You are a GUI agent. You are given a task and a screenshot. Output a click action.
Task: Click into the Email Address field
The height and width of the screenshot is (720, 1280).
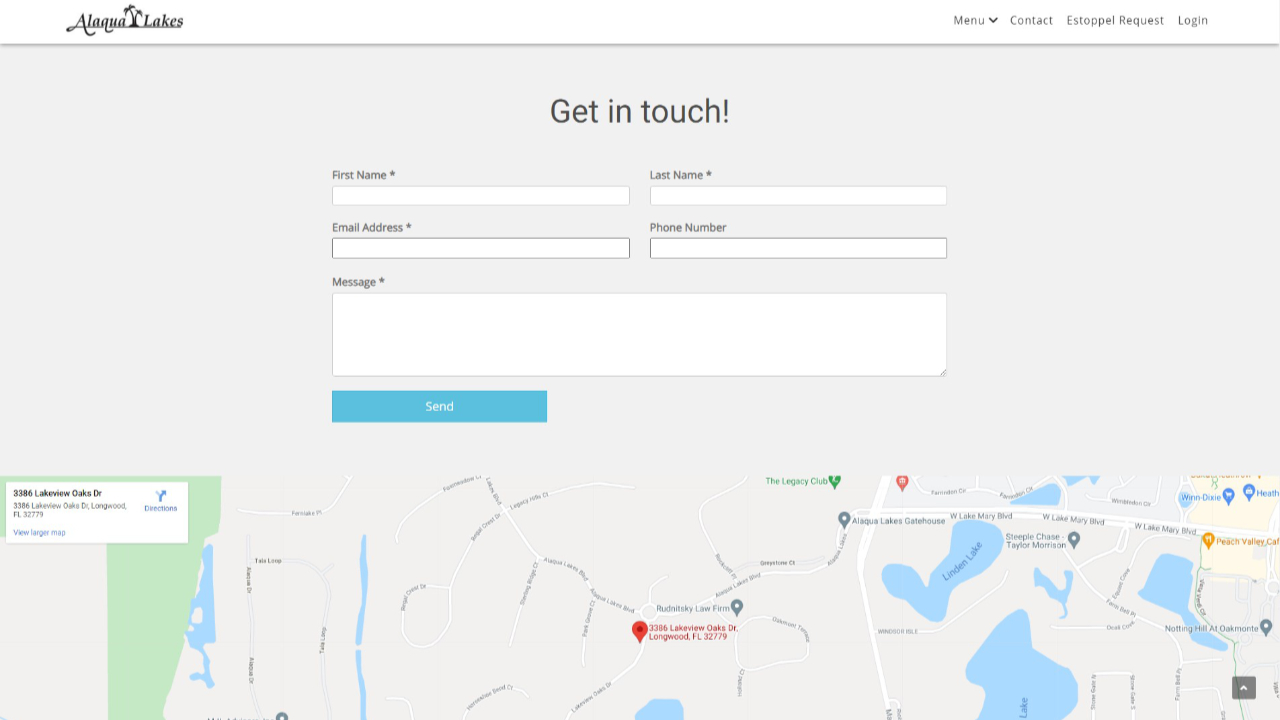point(481,248)
